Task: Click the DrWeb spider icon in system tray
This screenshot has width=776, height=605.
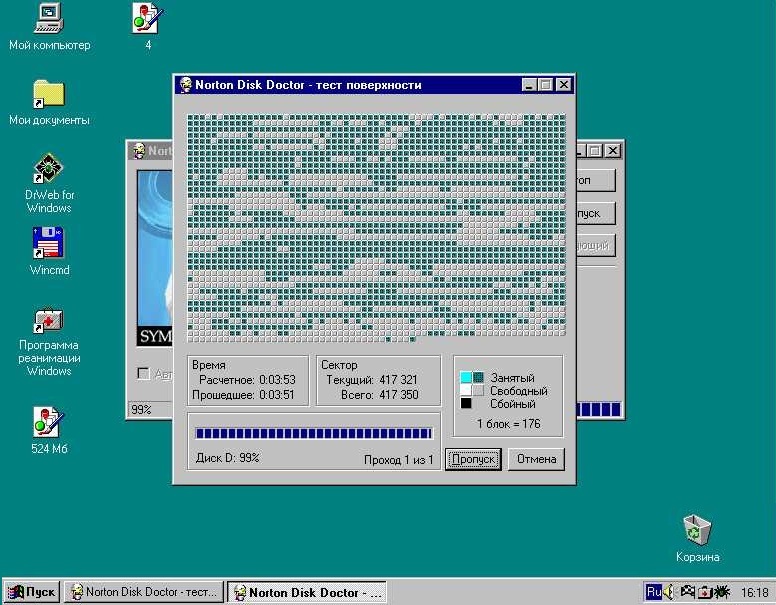Action: (x=721, y=592)
